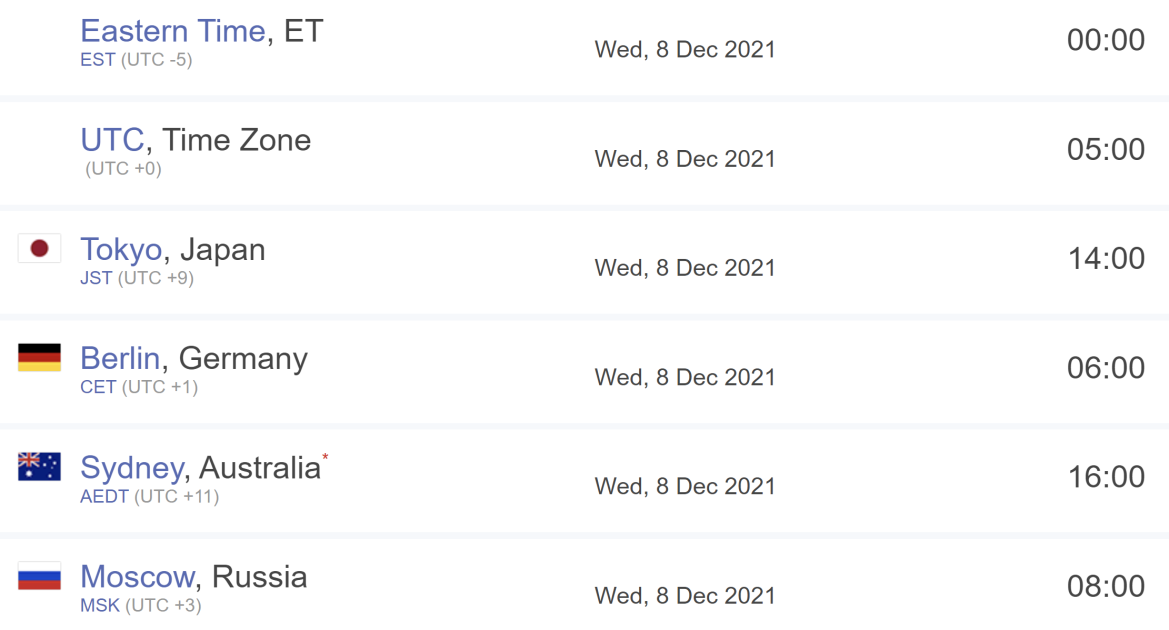The width and height of the screenshot is (1169, 630).
Task: Click the red asterisk next to Australia
Action: 325,456
